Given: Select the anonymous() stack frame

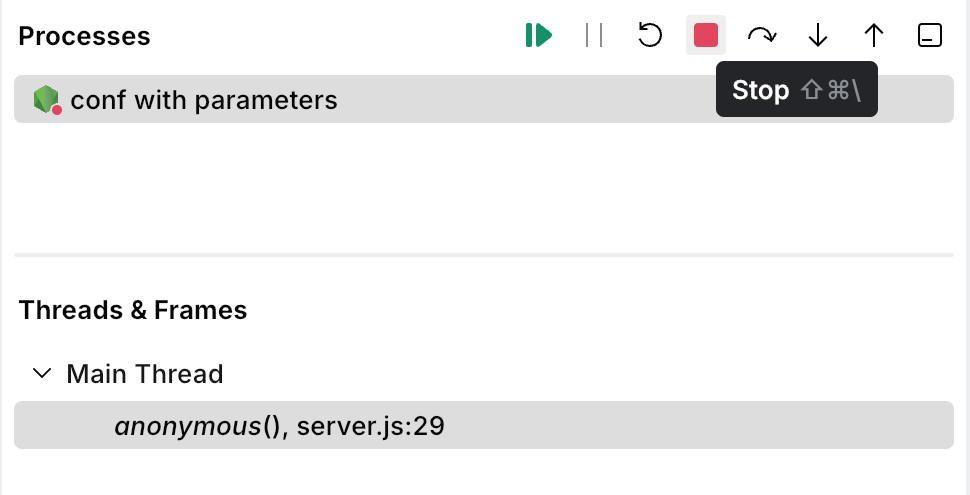Looking at the screenshot, I should tap(188, 427).
